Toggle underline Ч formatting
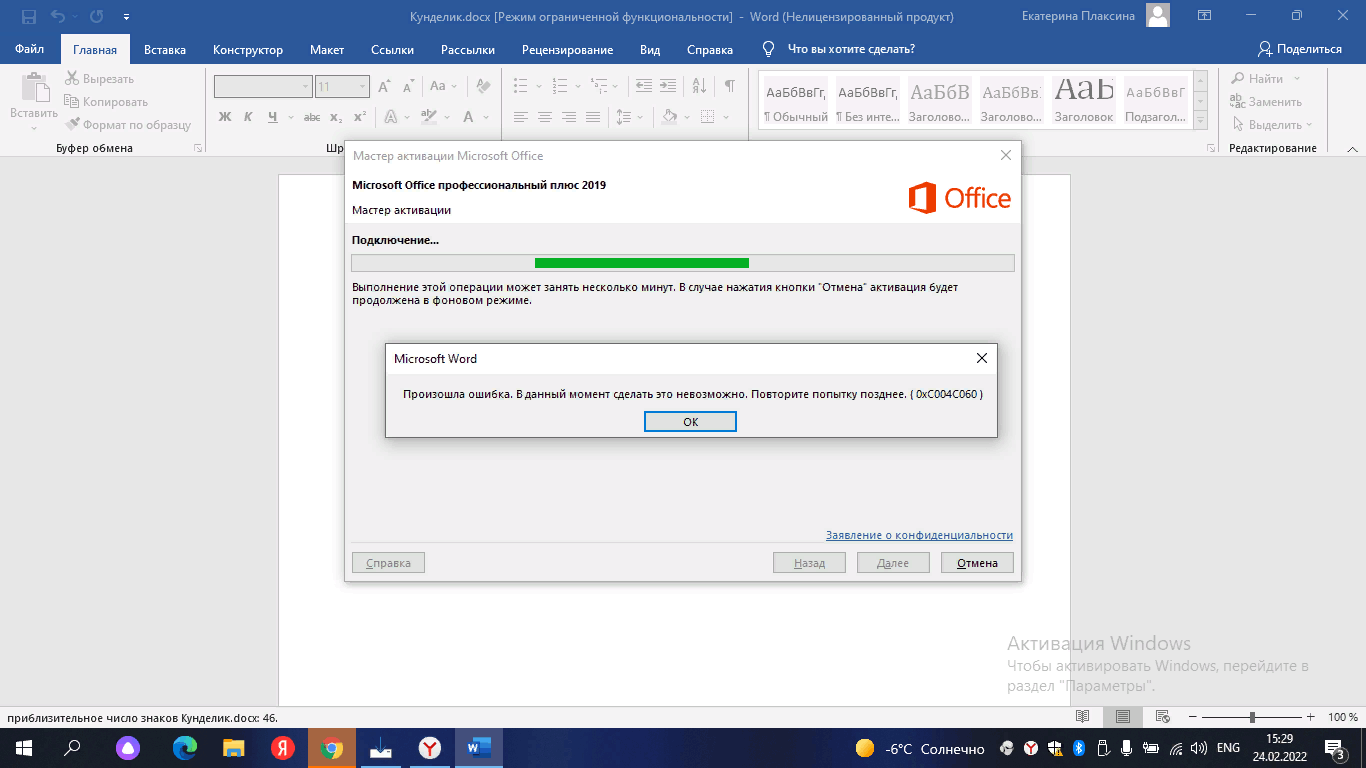 coord(273,117)
